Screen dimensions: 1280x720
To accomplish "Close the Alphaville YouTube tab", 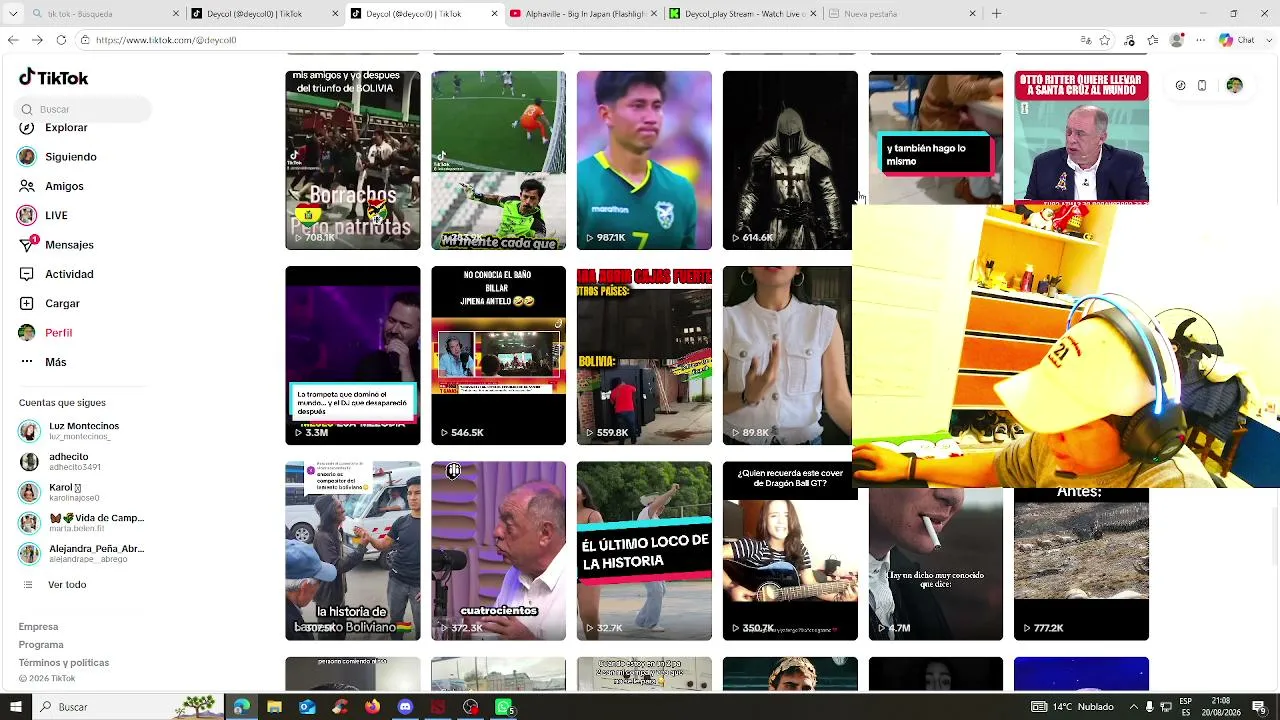I will coord(654,14).
